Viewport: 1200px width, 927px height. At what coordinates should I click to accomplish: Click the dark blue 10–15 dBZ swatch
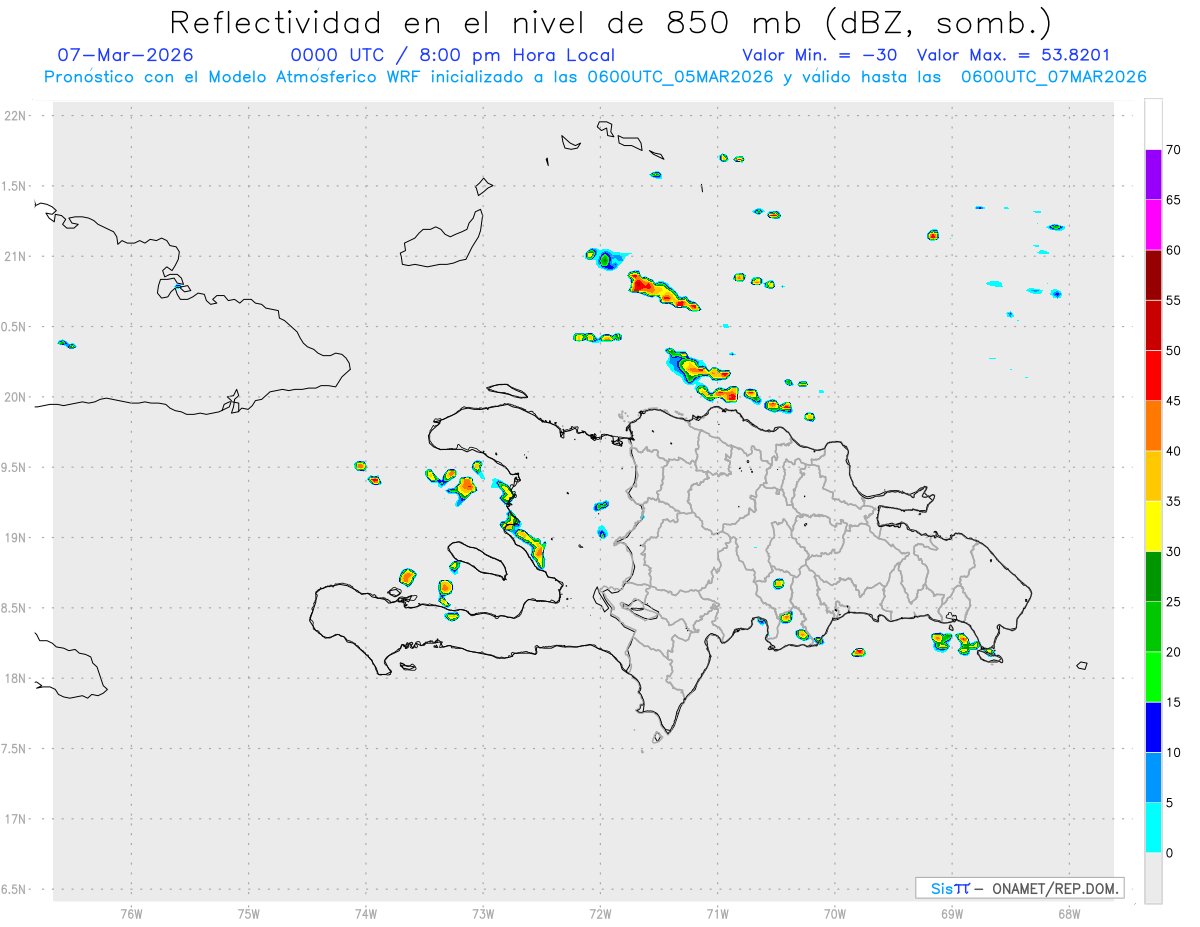(x=1153, y=727)
